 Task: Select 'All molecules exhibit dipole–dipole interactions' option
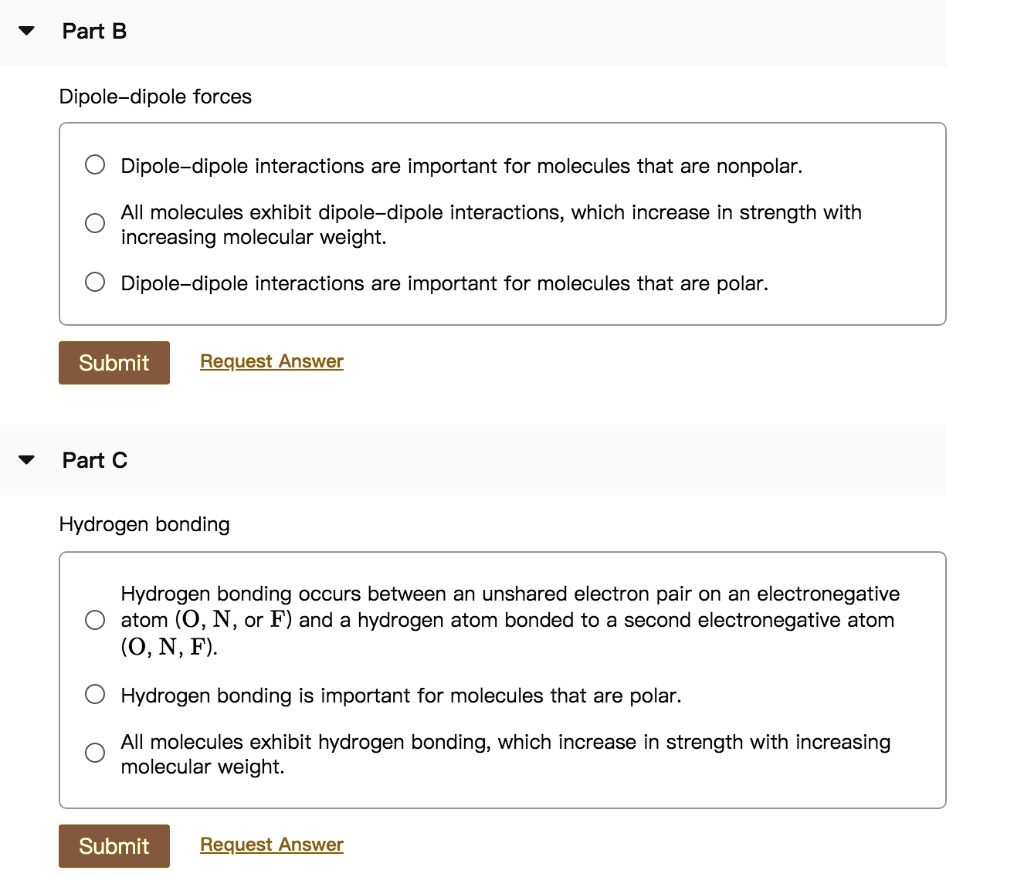click(94, 223)
